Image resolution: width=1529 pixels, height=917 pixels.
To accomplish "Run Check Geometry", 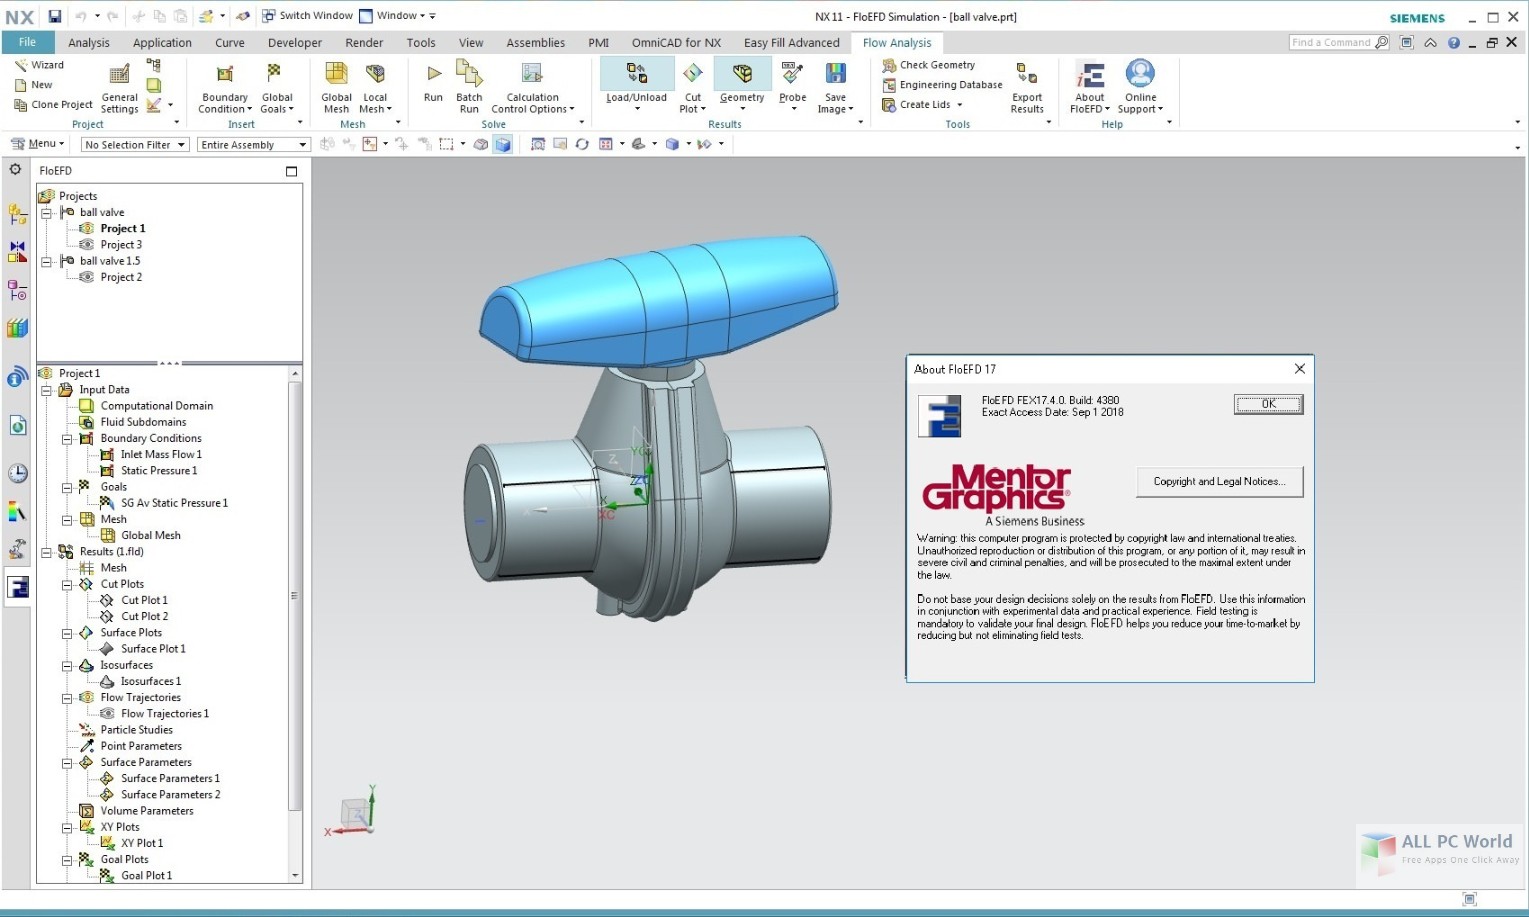I will 928,65.
